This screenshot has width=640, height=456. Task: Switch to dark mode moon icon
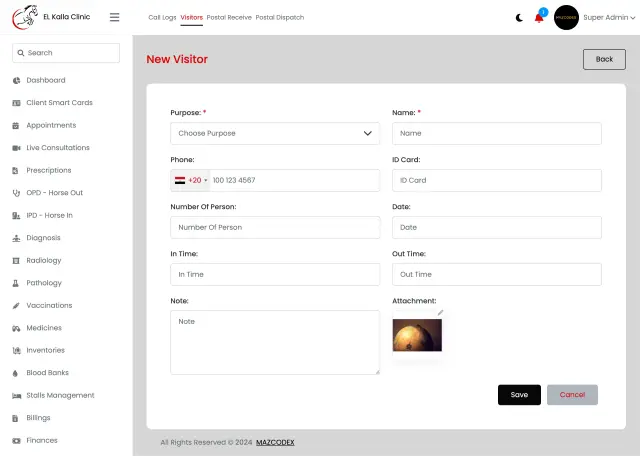tap(519, 18)
